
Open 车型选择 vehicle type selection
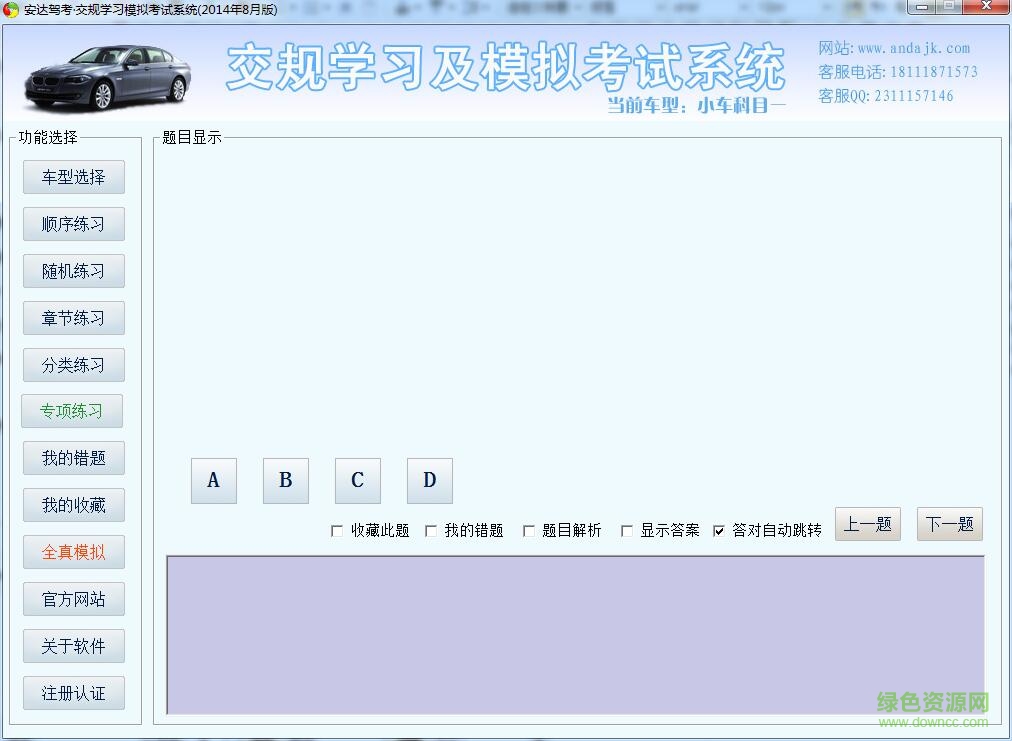click(74, 177)
